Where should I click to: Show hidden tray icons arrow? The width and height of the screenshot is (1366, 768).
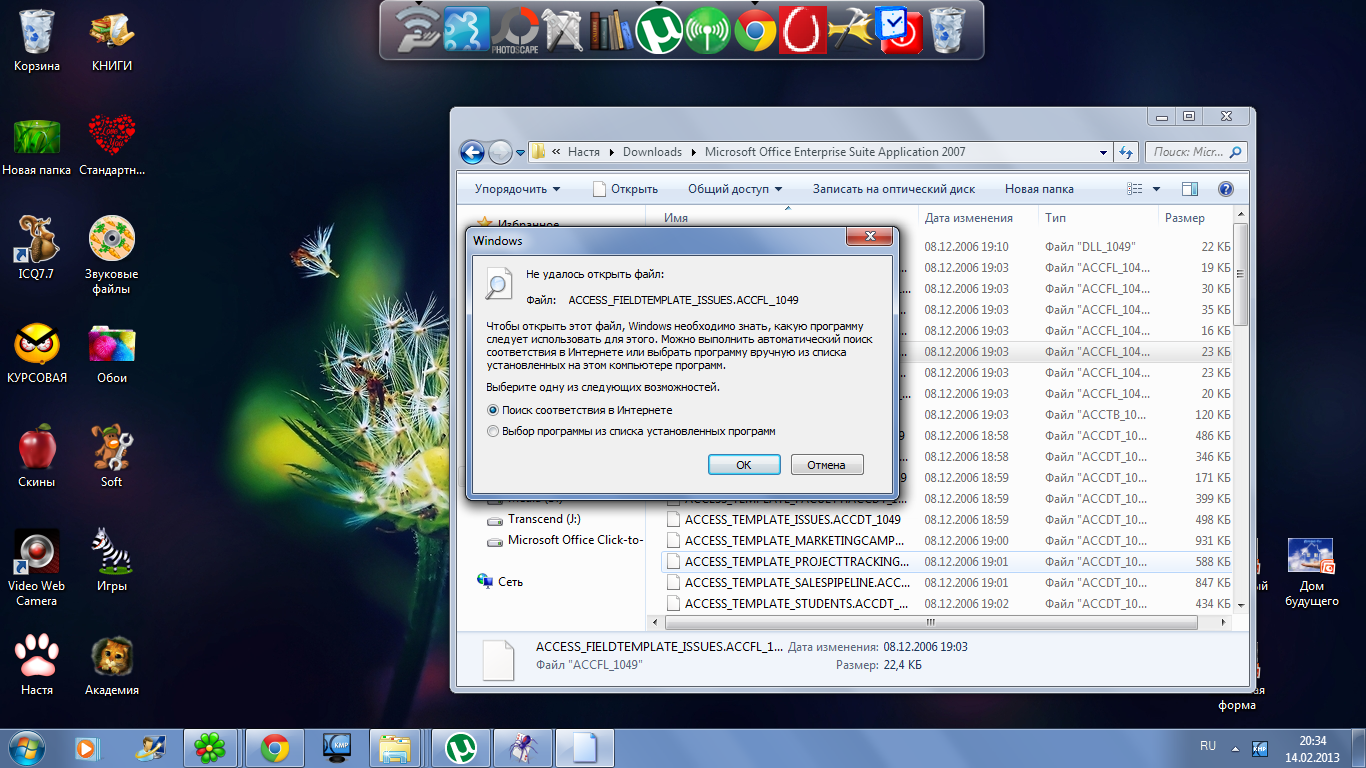[x=1235, y=748]
